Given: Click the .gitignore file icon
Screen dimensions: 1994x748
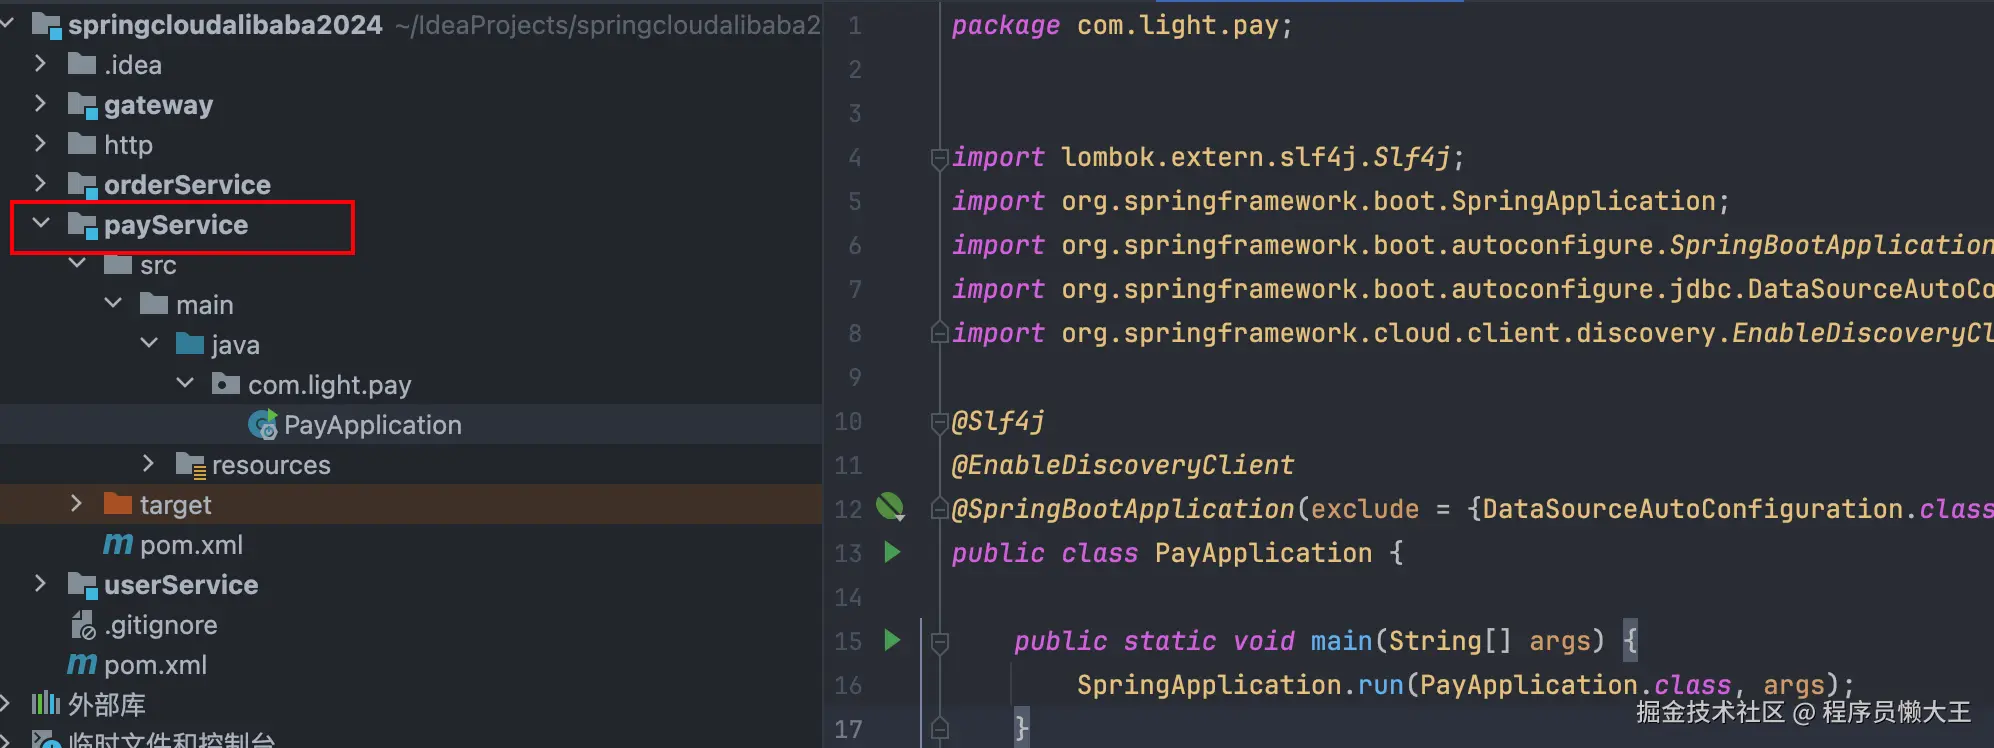Looking at the screenshot, I should point(83,626).
